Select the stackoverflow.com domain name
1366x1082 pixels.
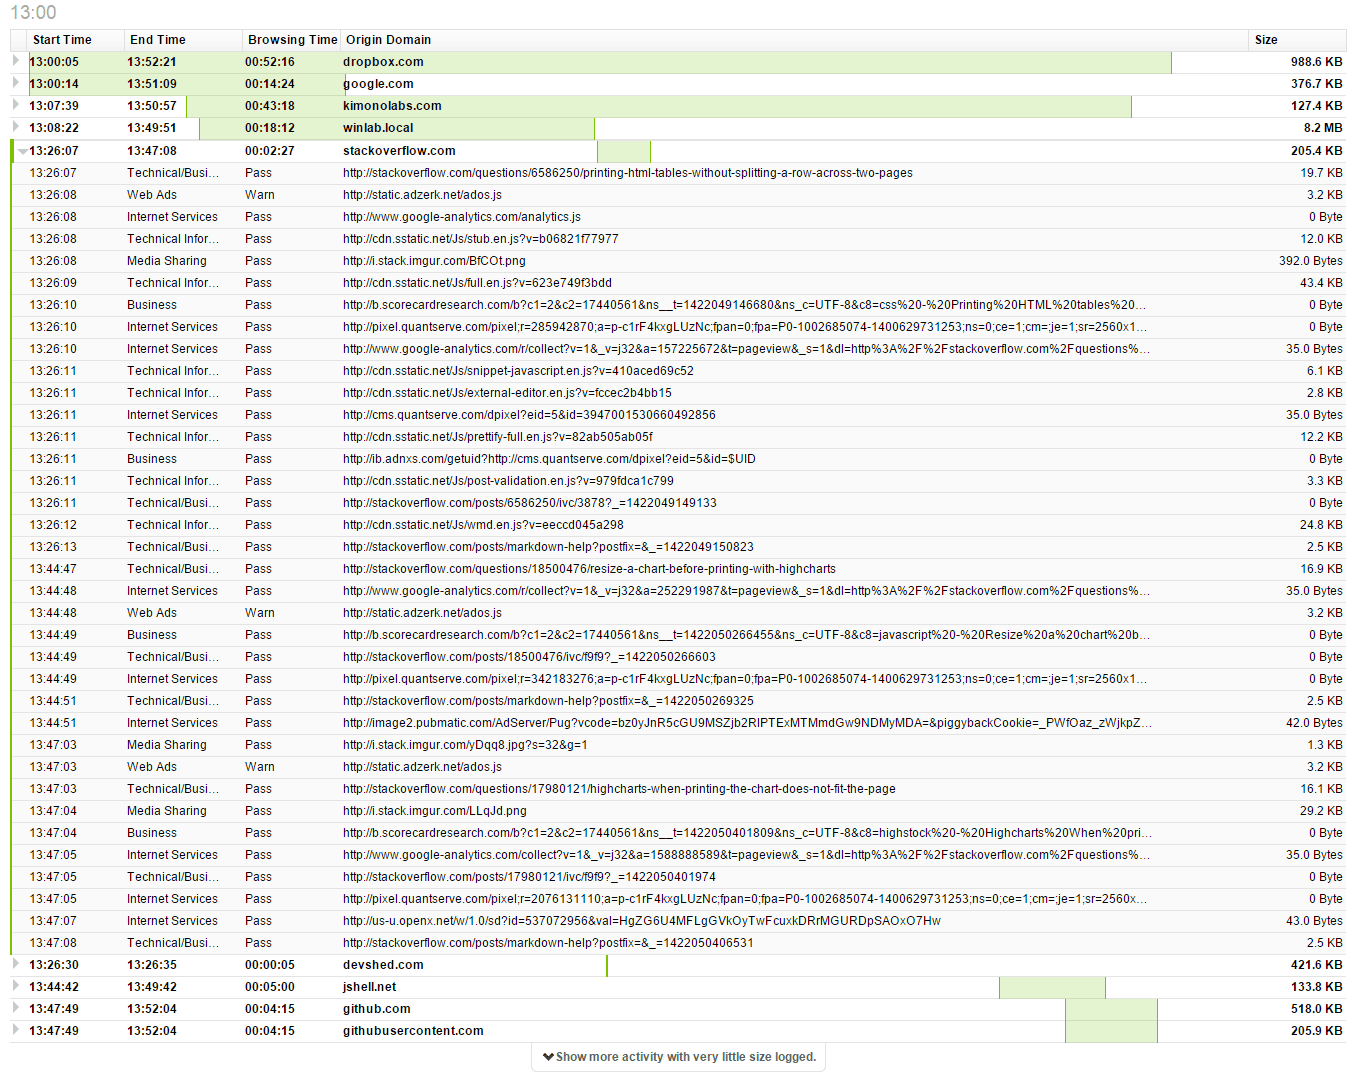click(x=399, y=151)
